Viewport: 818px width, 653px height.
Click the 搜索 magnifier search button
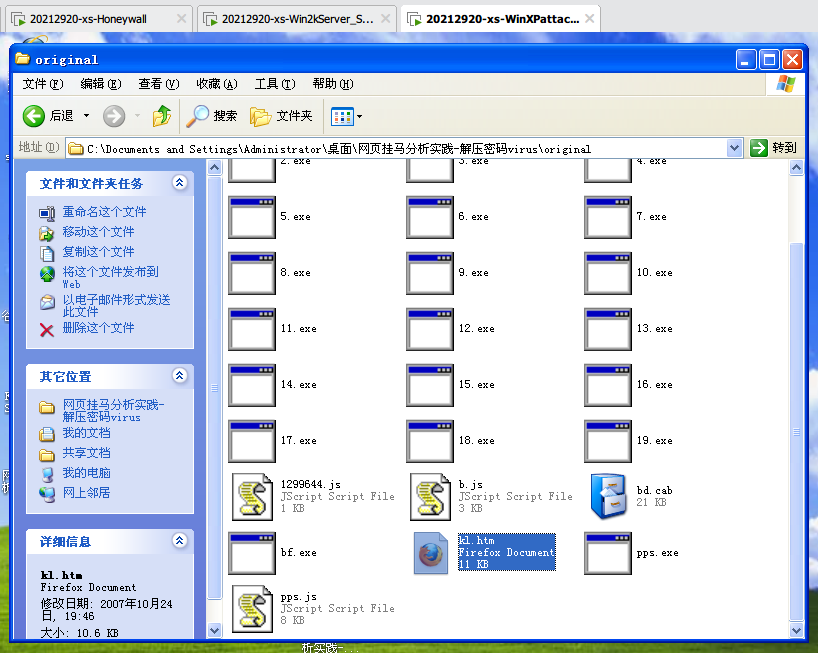click(x=211, y=116)
